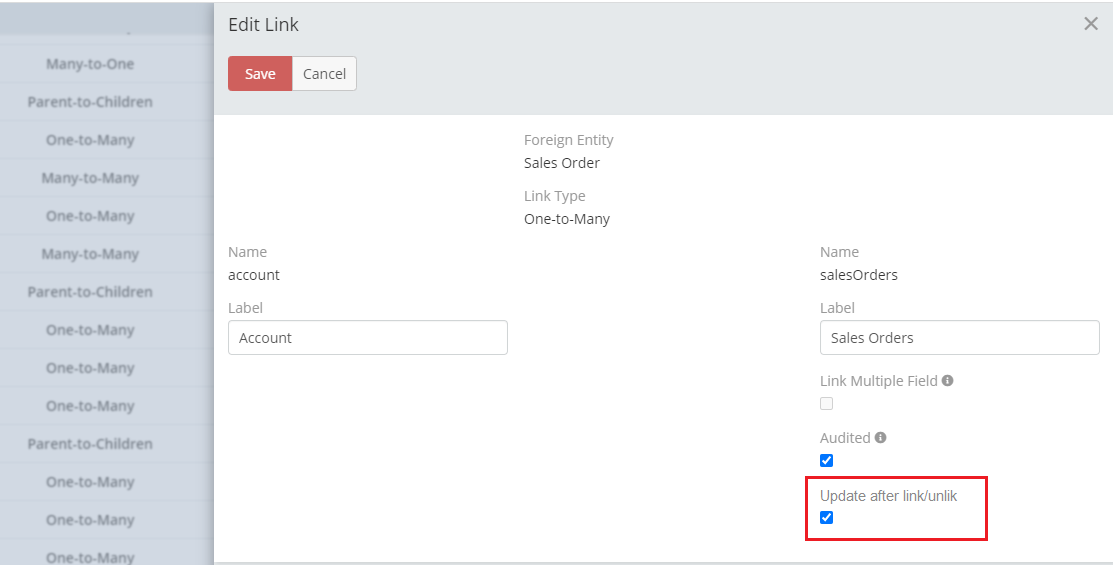Click the Audited label text

pyautogui.click(x=845, y=438)
